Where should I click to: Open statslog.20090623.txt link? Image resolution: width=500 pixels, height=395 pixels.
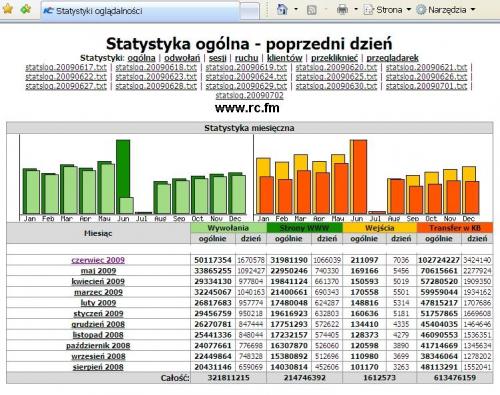point(156,77)
